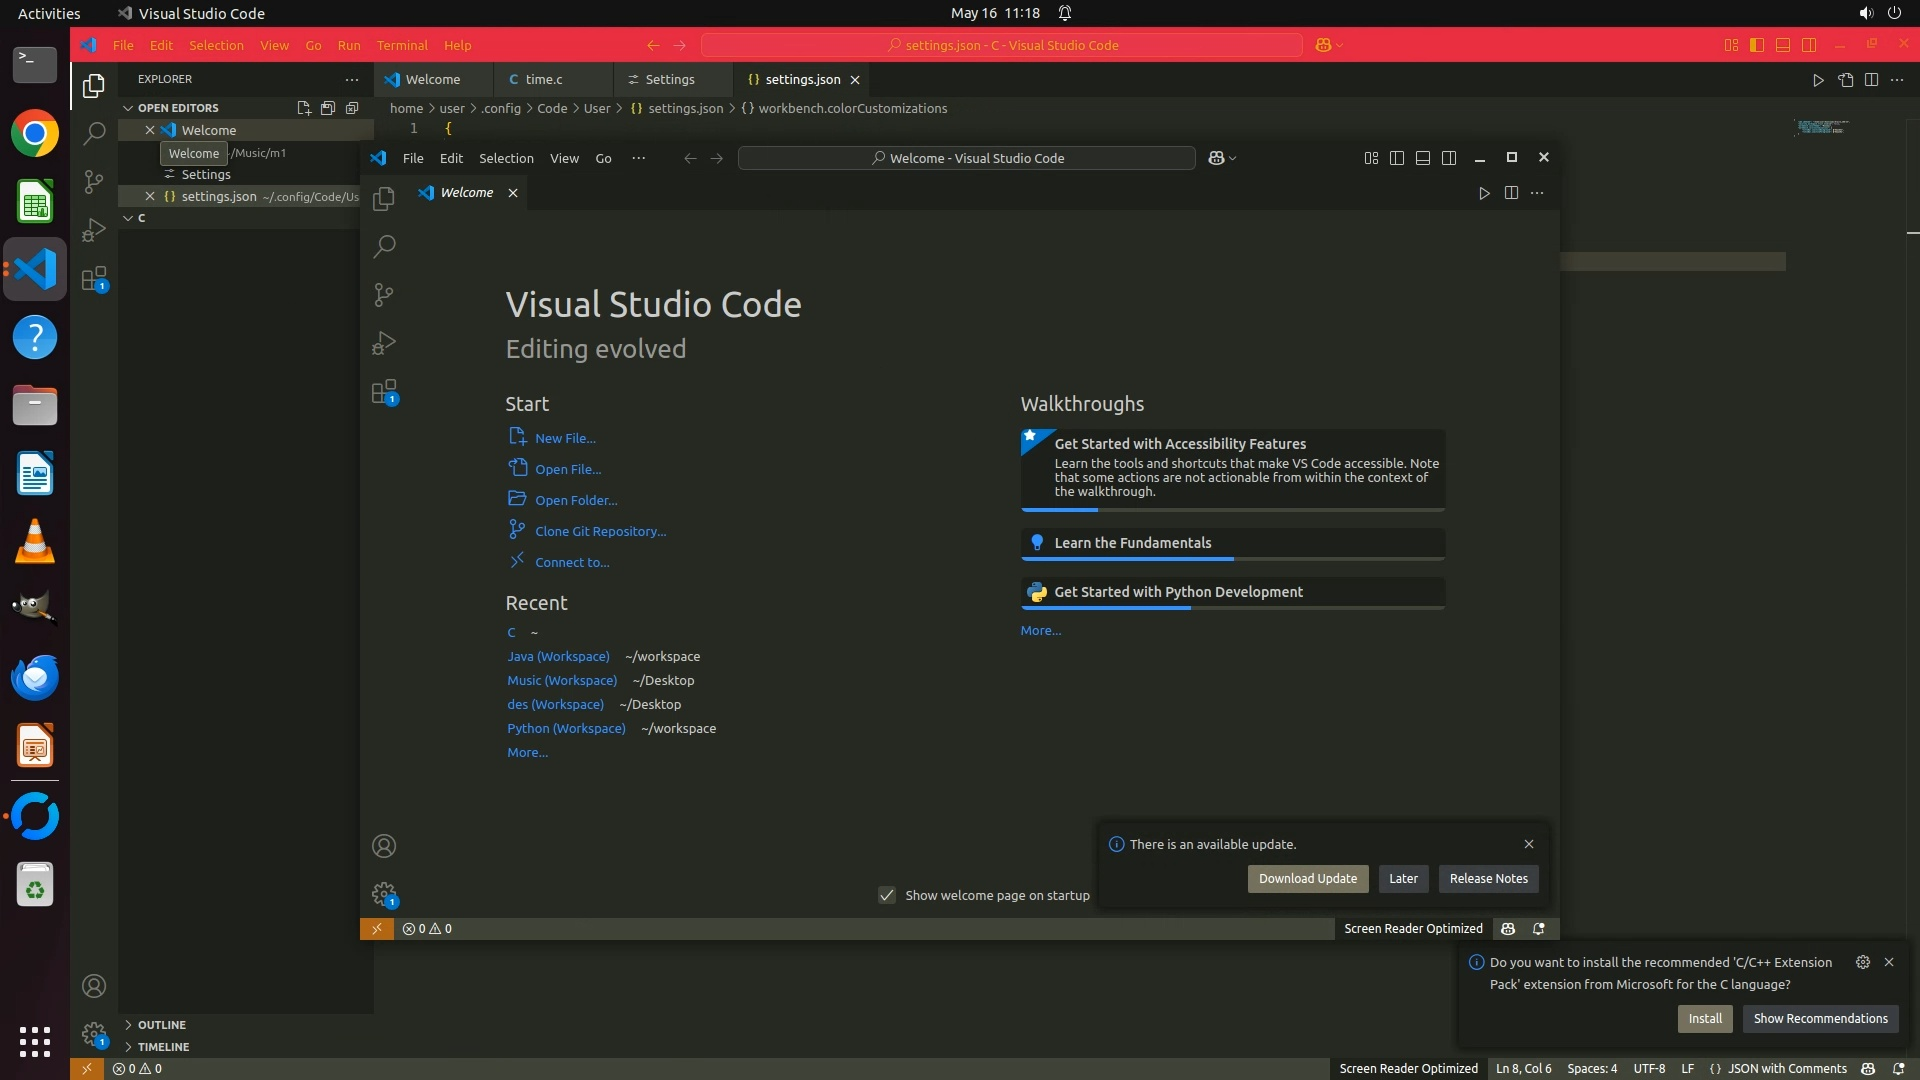Screen dimensions: 1920x1080
Task: Click the Run play icon in the front editor toolbar
Action: tap(1484, 193)
